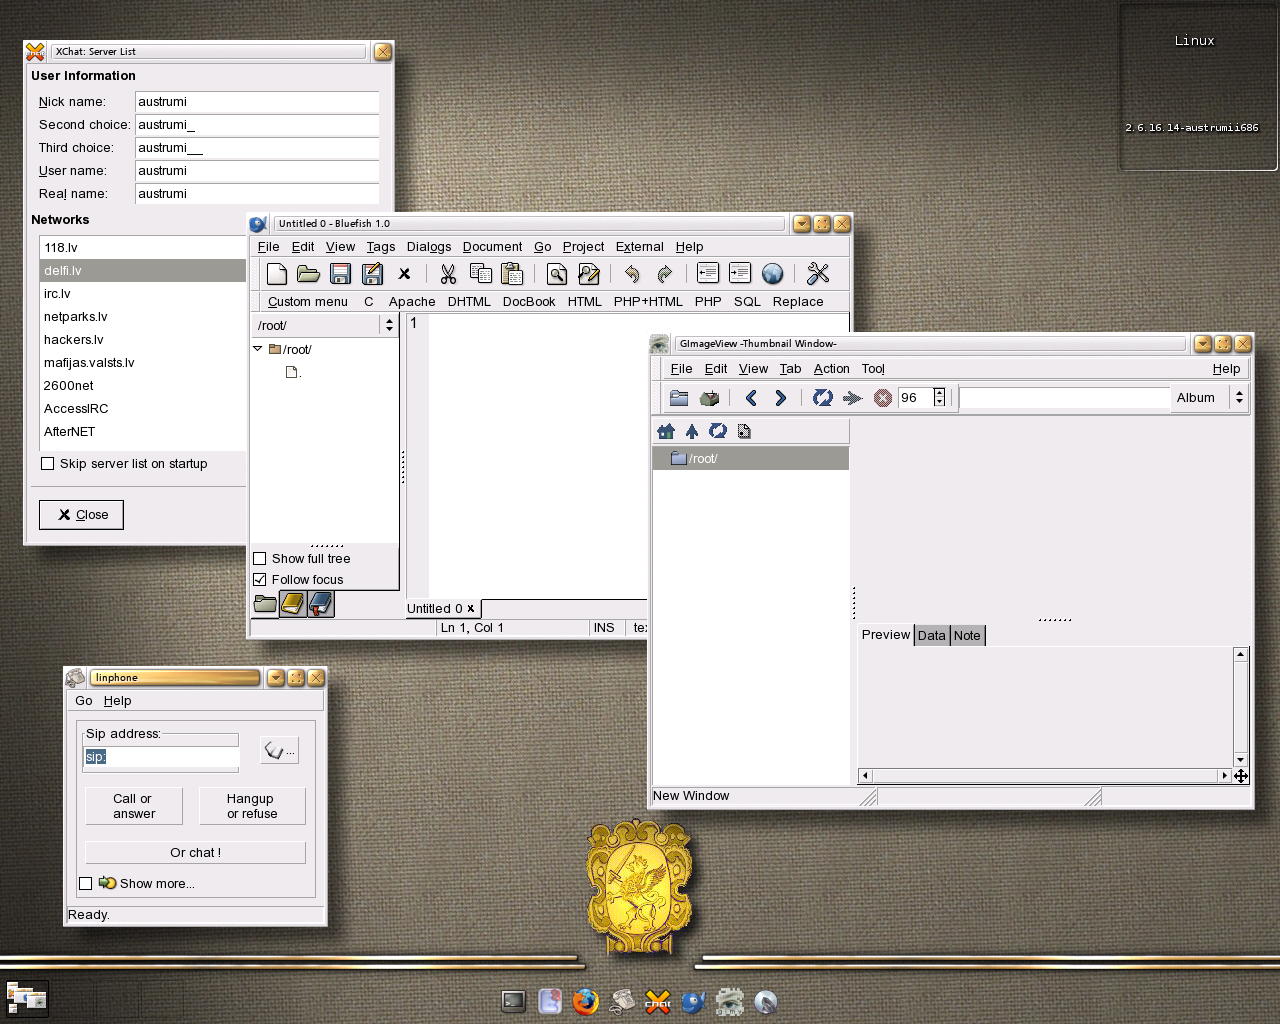Open the Go menu in linphone
Viewport: 1280px width, 1024px height.
click(84, 701)
